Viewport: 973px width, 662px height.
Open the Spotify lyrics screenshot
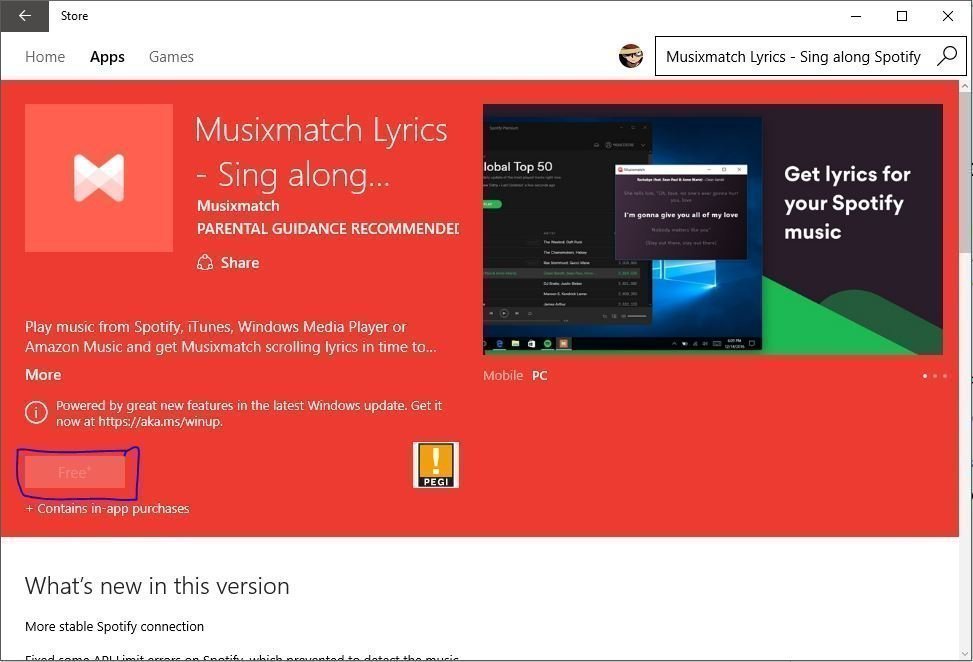(x=712, y=229)
